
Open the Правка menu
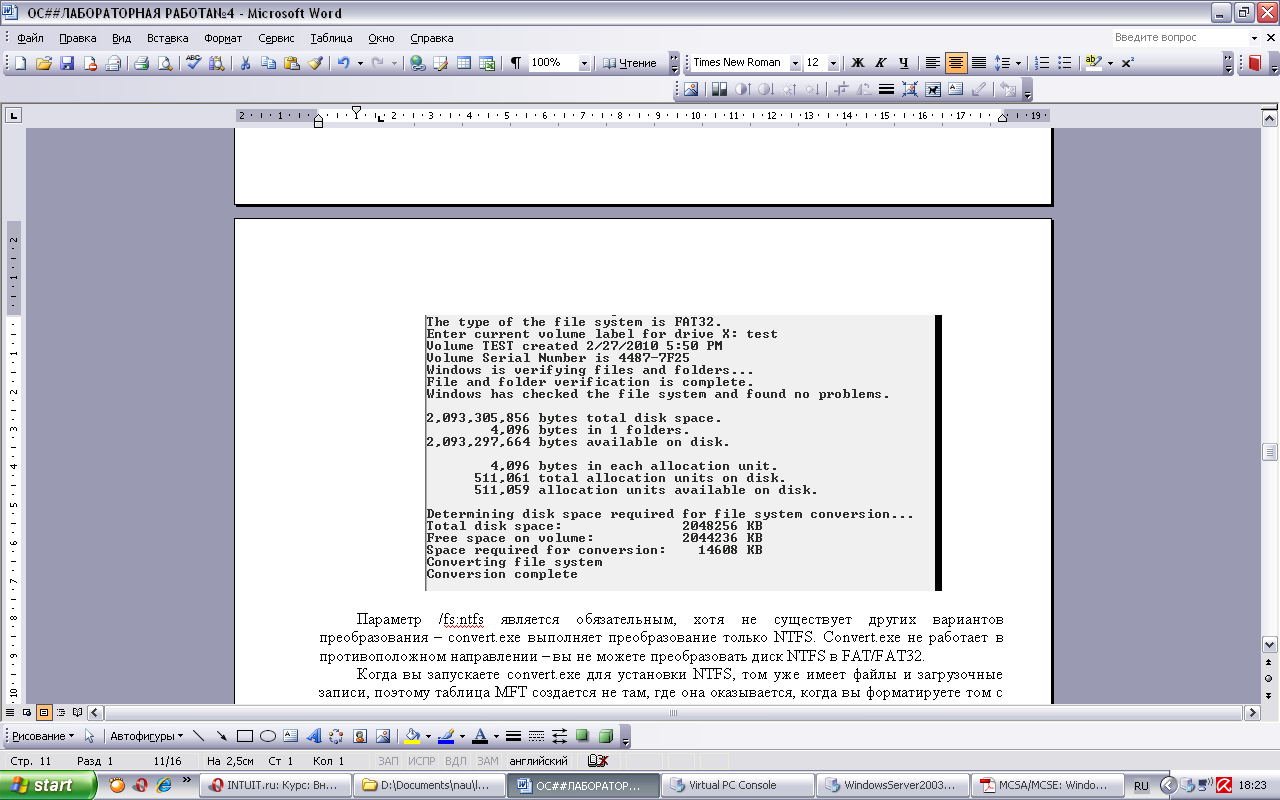77,38
